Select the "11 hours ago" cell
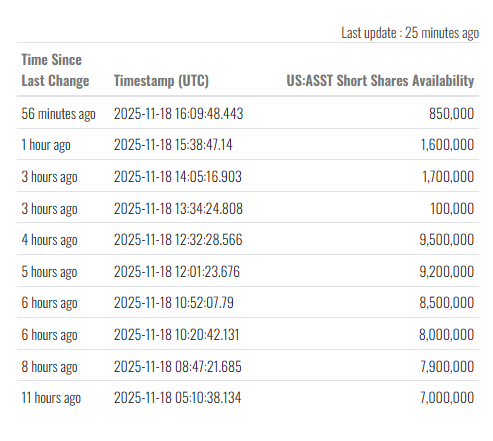This screenshot has height=441, width=493. coord(51,398)
